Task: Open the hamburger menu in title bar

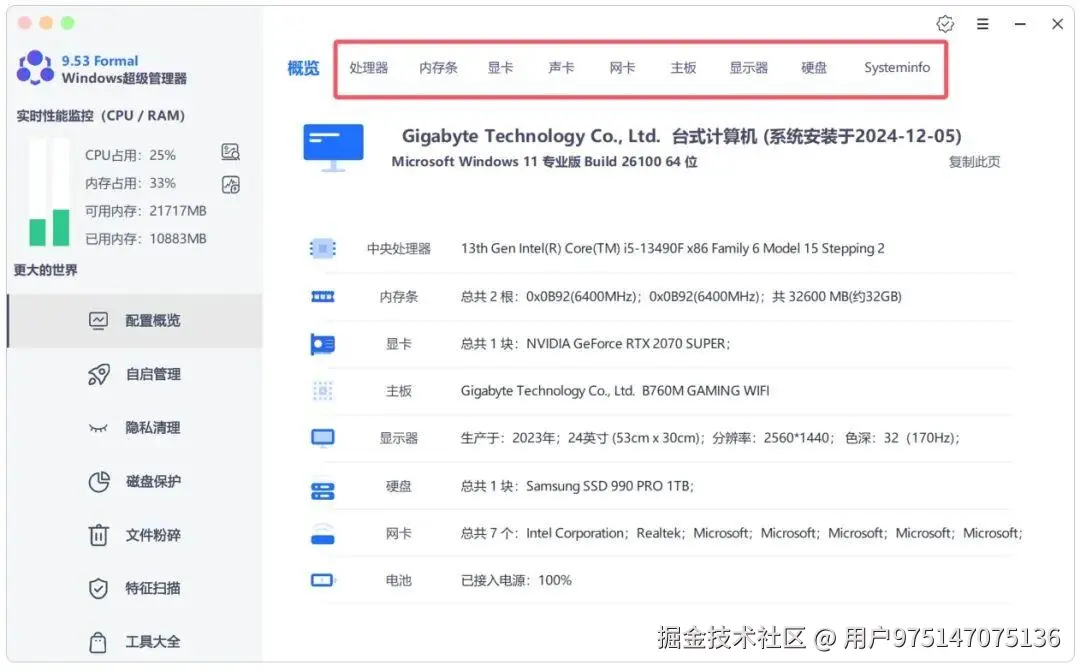Action: pos(983,24)
